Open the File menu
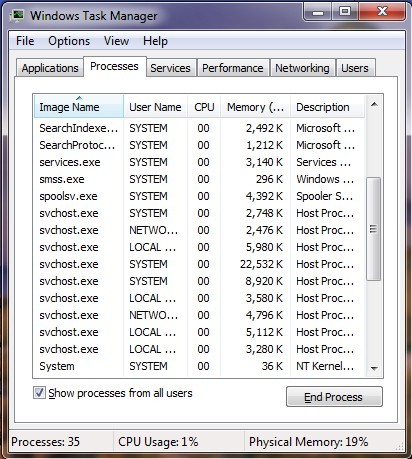 point(25,41)
